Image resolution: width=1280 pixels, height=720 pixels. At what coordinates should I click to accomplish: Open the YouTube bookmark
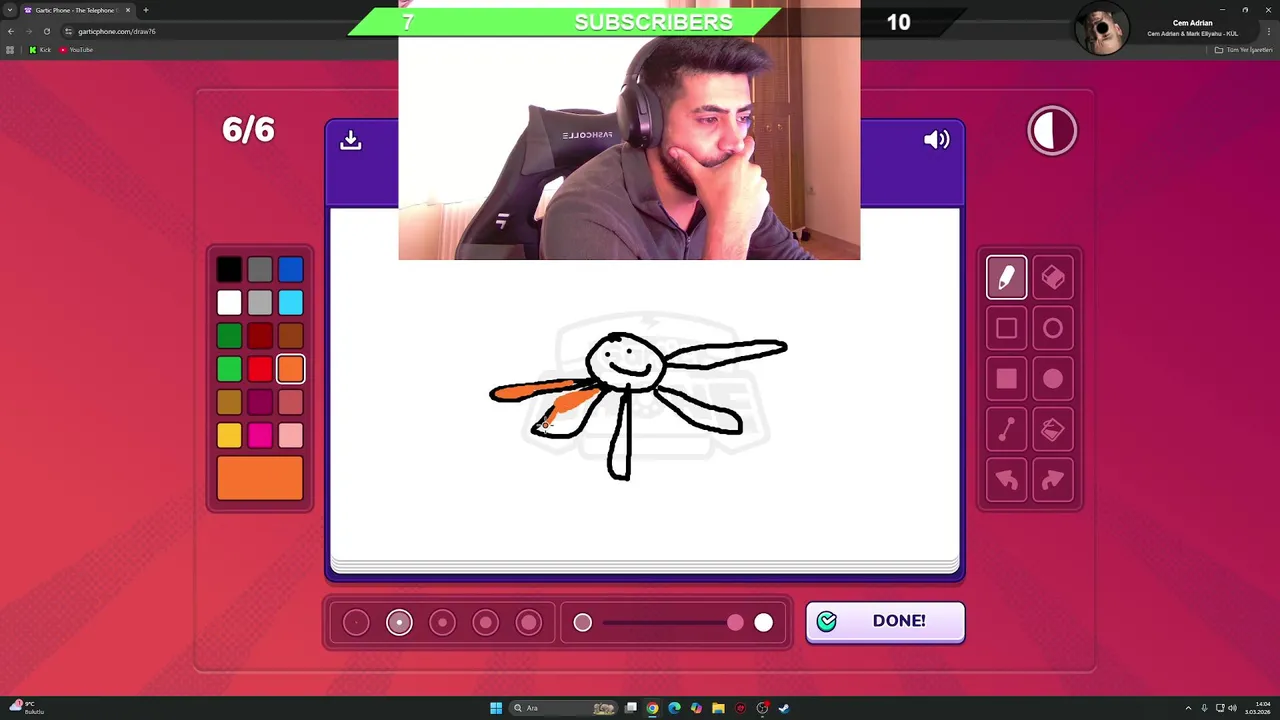click(76, 50)
